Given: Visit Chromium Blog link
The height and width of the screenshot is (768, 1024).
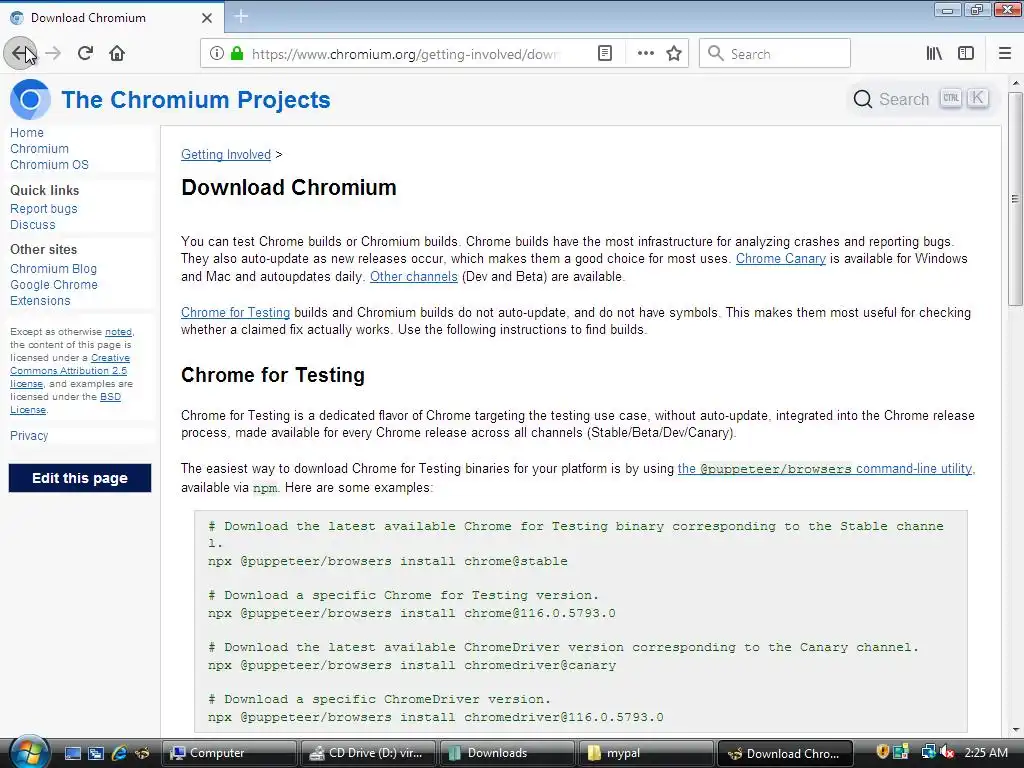Looking at the screenshot, I should point(54,268).
